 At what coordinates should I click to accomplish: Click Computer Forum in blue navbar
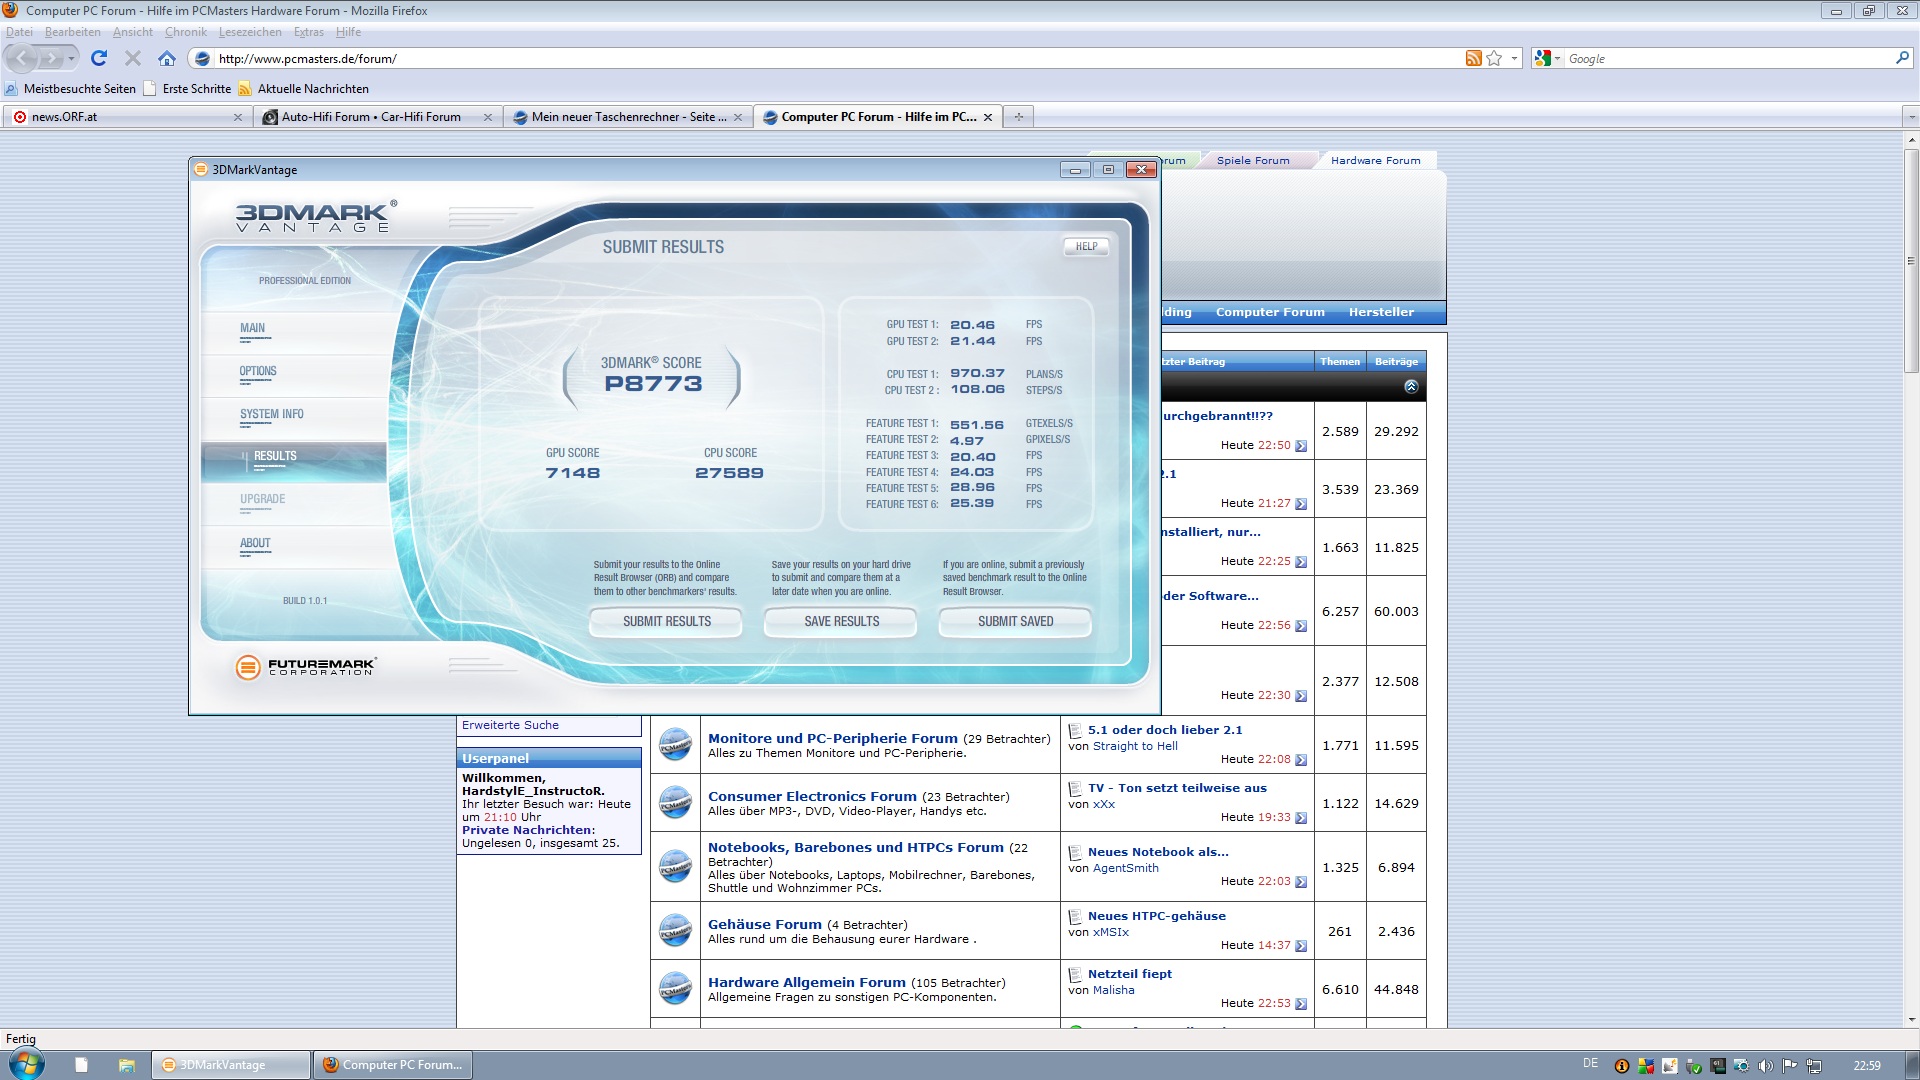1270,312
